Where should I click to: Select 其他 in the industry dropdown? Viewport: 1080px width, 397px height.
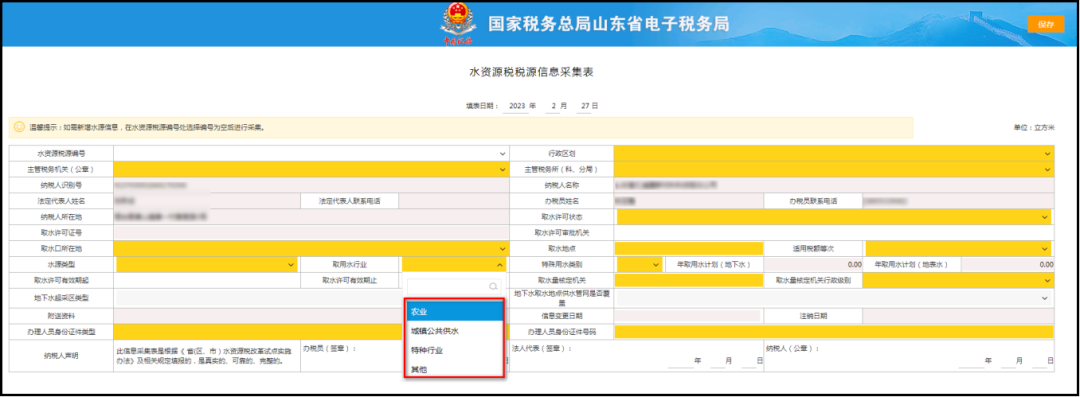tap(455, 369)
